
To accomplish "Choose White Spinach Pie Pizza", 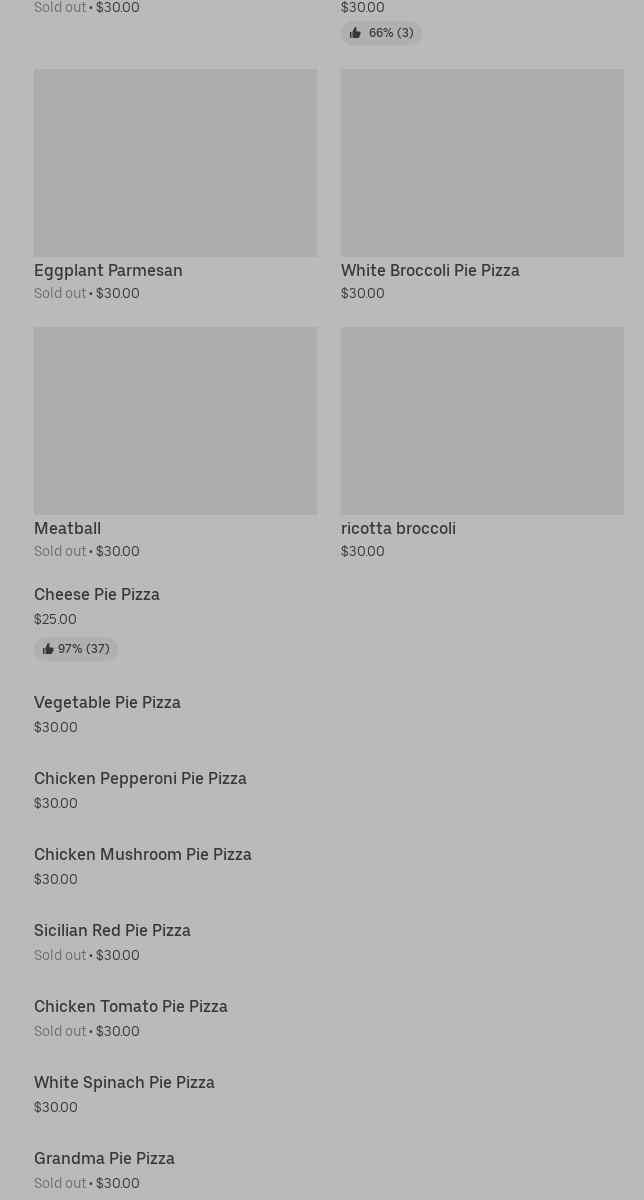I will 124,1082.
